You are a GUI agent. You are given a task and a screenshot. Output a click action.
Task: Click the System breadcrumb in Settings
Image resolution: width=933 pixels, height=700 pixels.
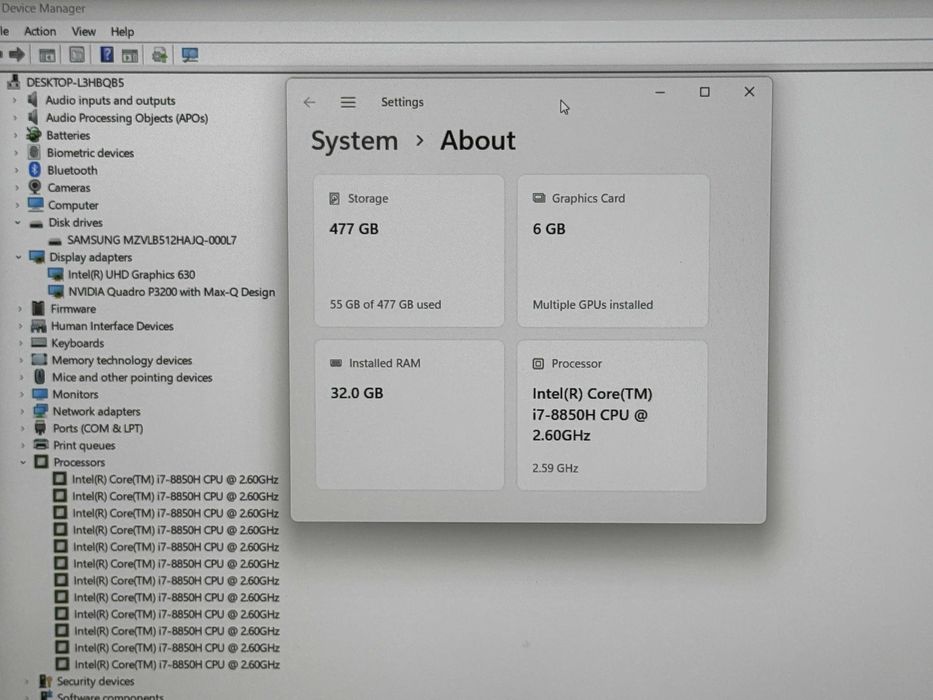pyautogui.click(x=355, y=141)
